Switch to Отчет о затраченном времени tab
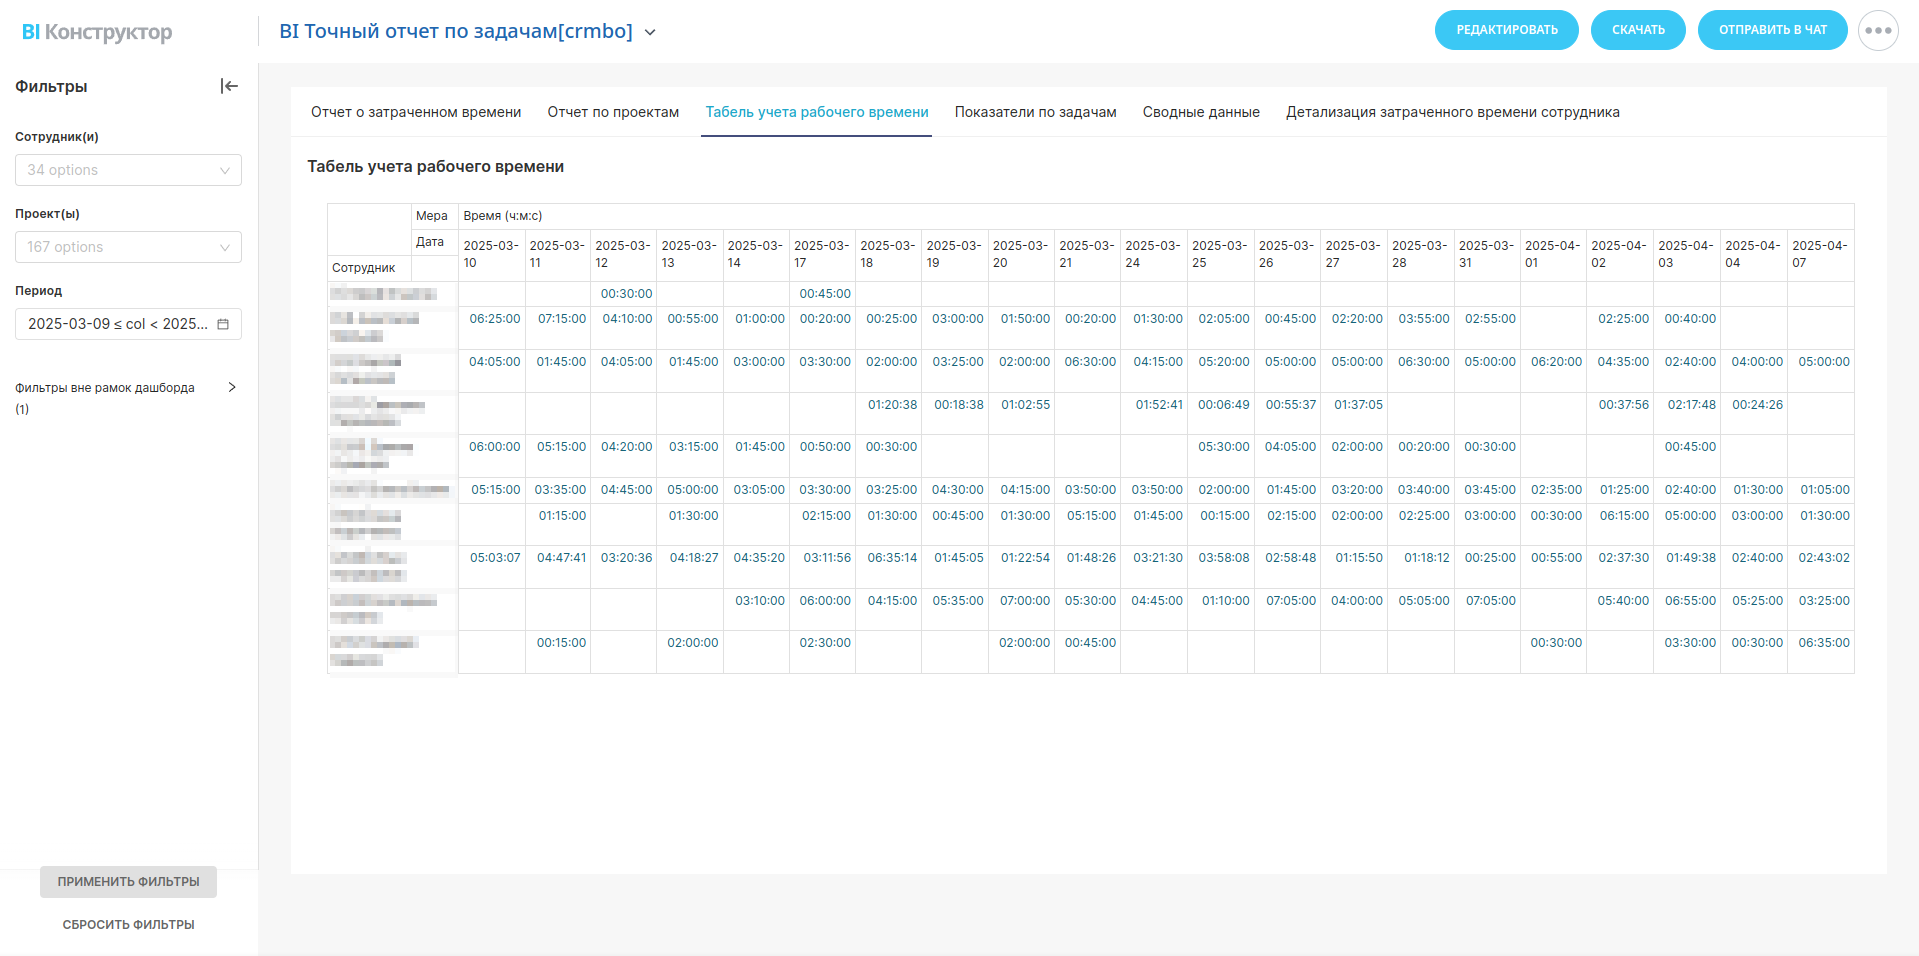 (x=415, y=112)
